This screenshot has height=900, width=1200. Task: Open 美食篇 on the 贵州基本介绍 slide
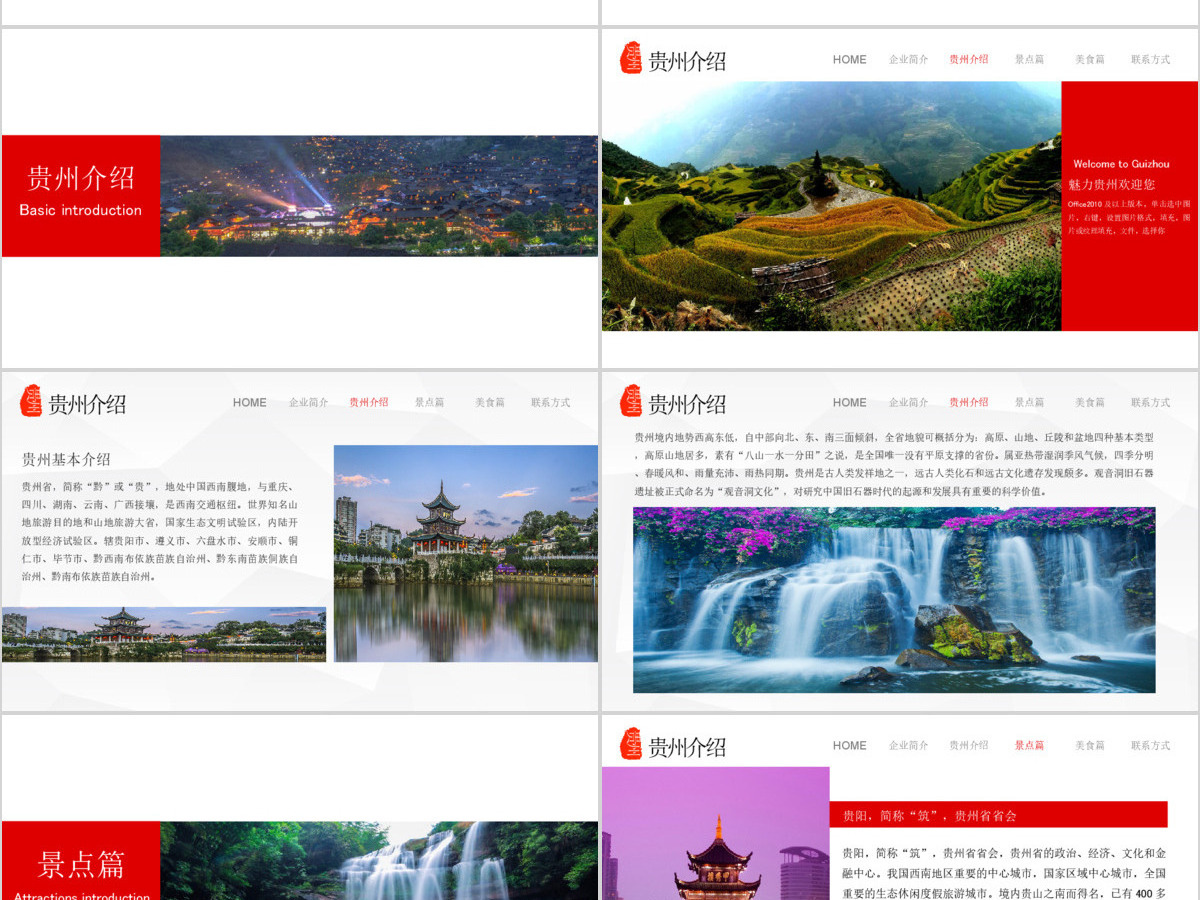[490, 402]
